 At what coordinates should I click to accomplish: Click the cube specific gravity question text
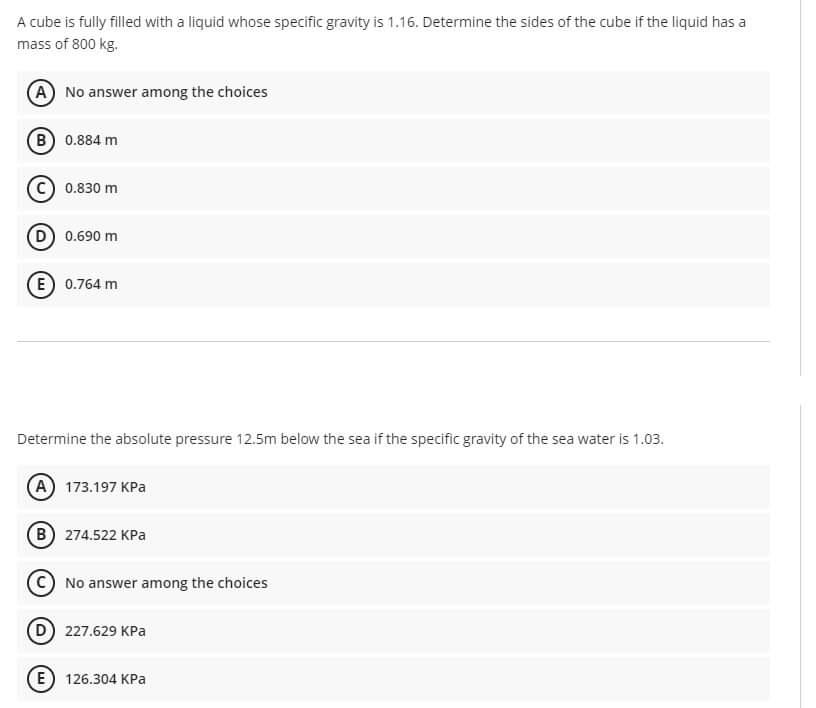[381, 33]
